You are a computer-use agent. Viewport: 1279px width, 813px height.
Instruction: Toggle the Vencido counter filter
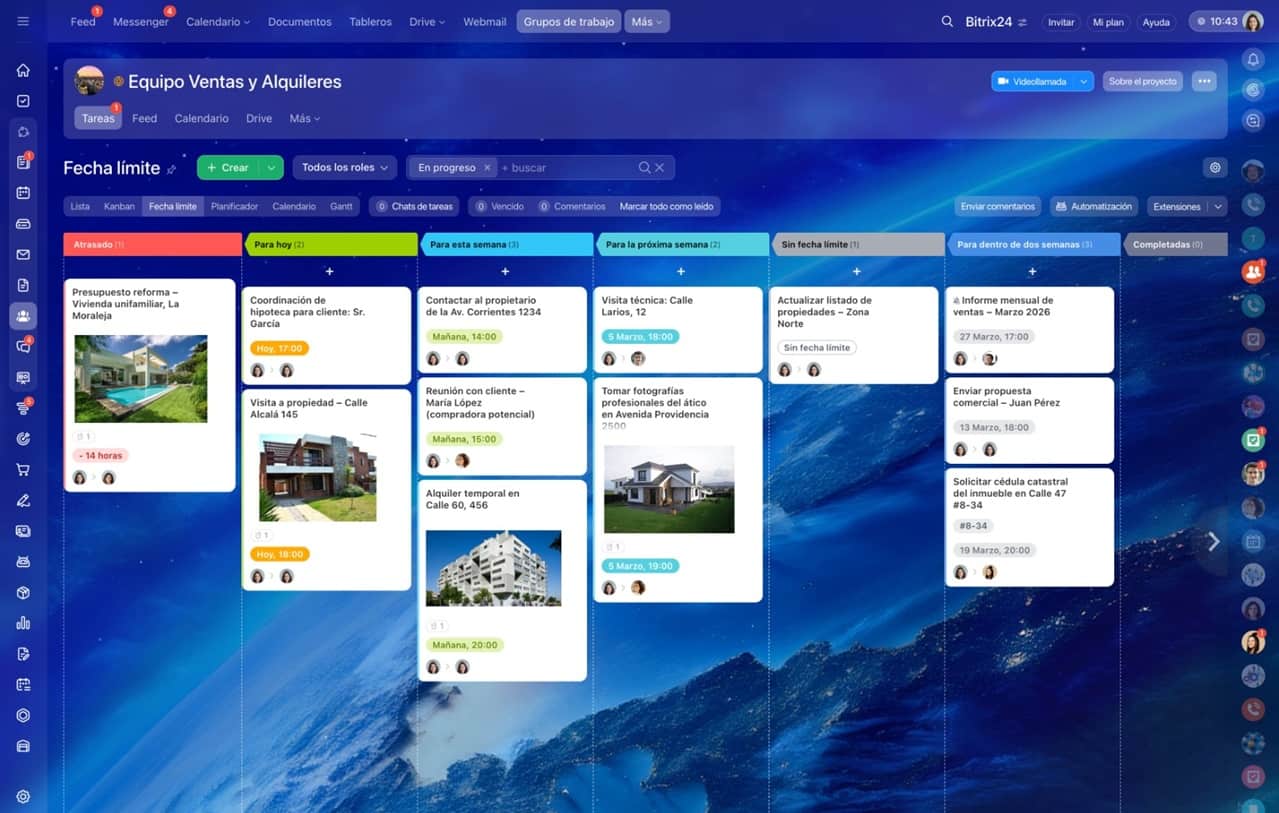(499, 206)
